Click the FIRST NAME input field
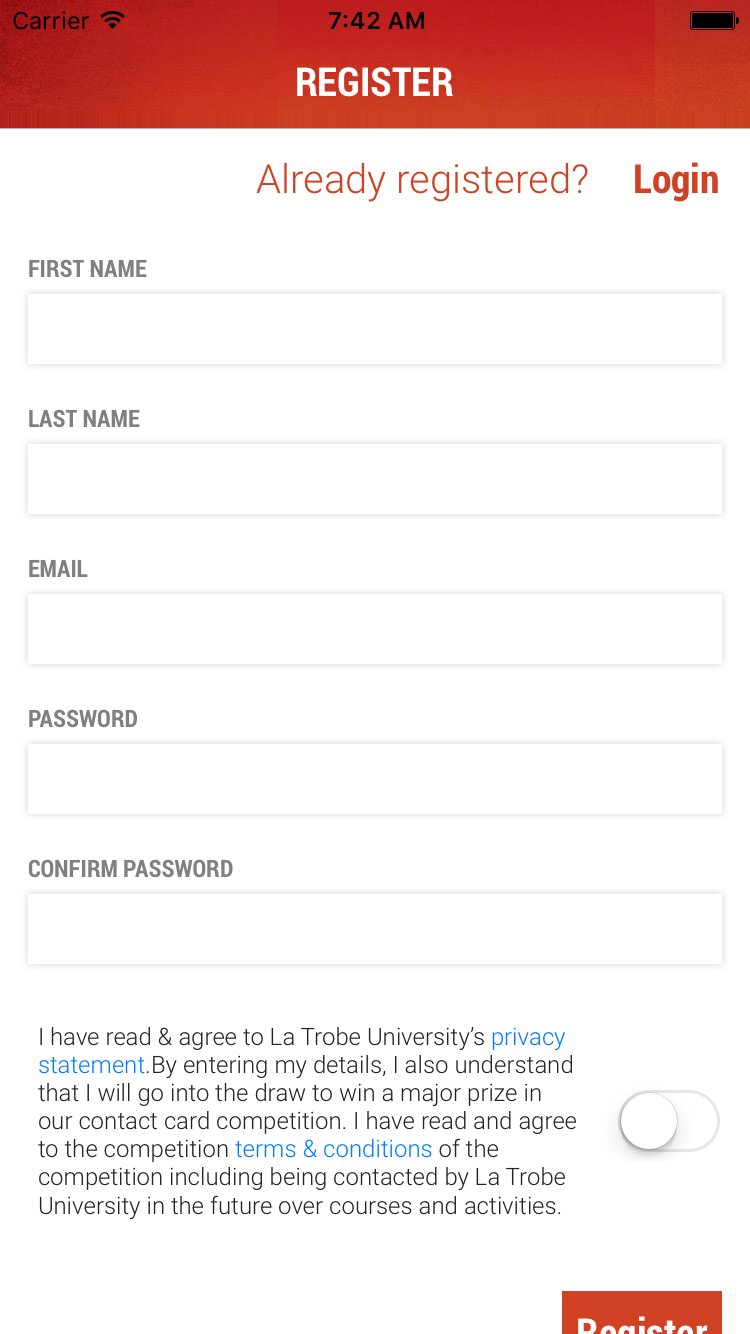The height and width of the screenshot is (1334, 750). [x=375, y=328]
